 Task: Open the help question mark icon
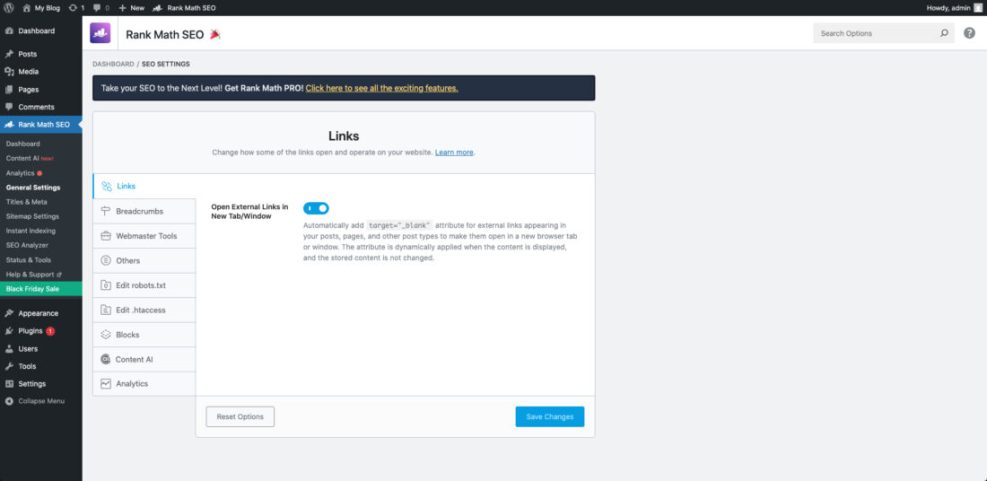[969, 33]
